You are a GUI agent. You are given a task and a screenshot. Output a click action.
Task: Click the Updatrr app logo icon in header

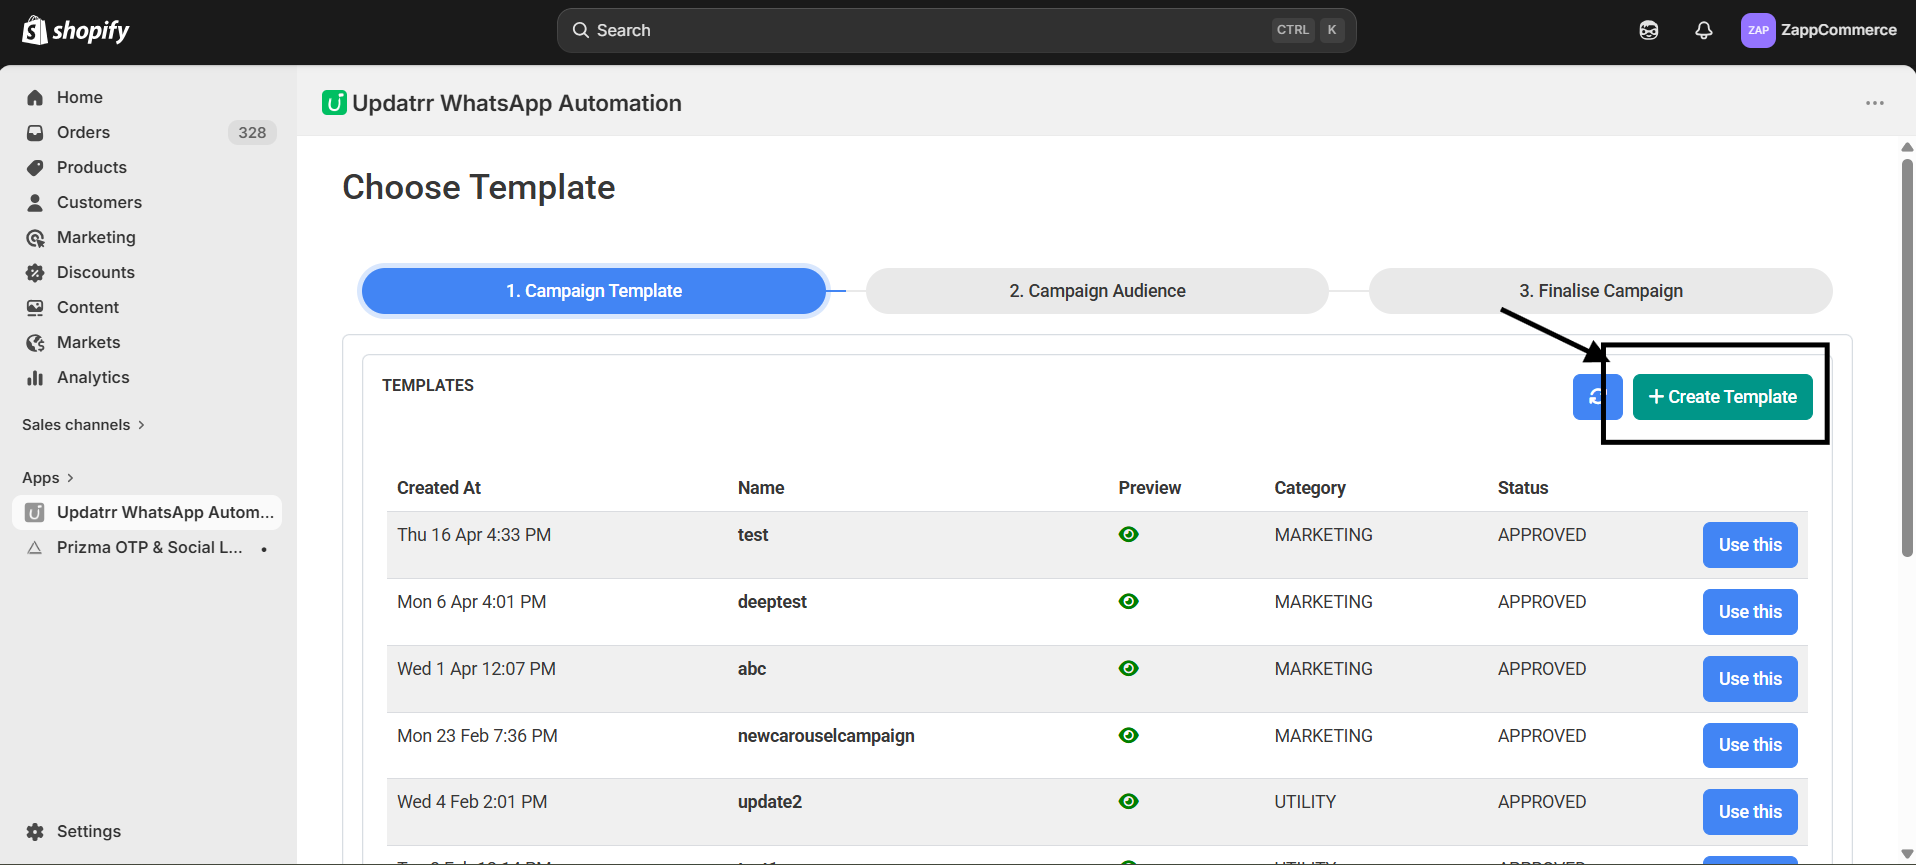[x=334, y=103]
